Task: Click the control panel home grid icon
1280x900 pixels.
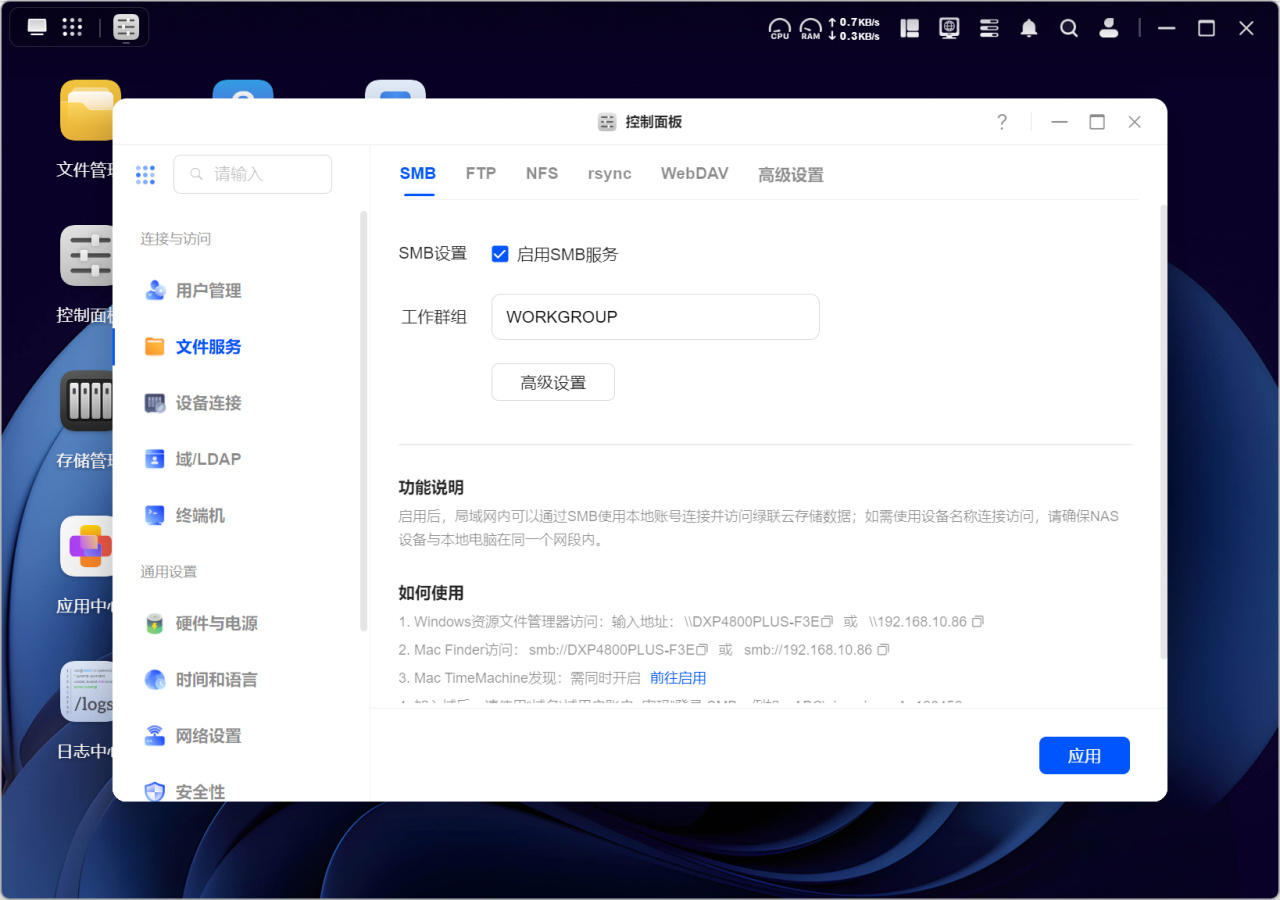Action: 146,175
